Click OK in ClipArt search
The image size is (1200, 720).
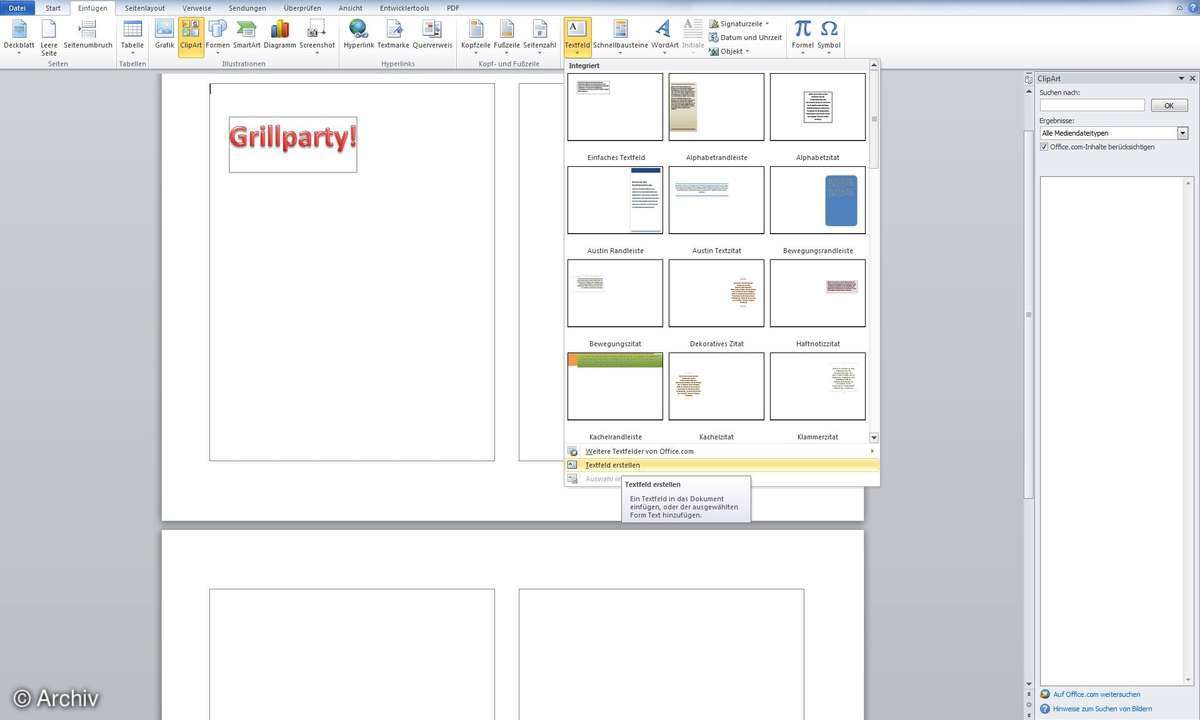[1169, 105]
